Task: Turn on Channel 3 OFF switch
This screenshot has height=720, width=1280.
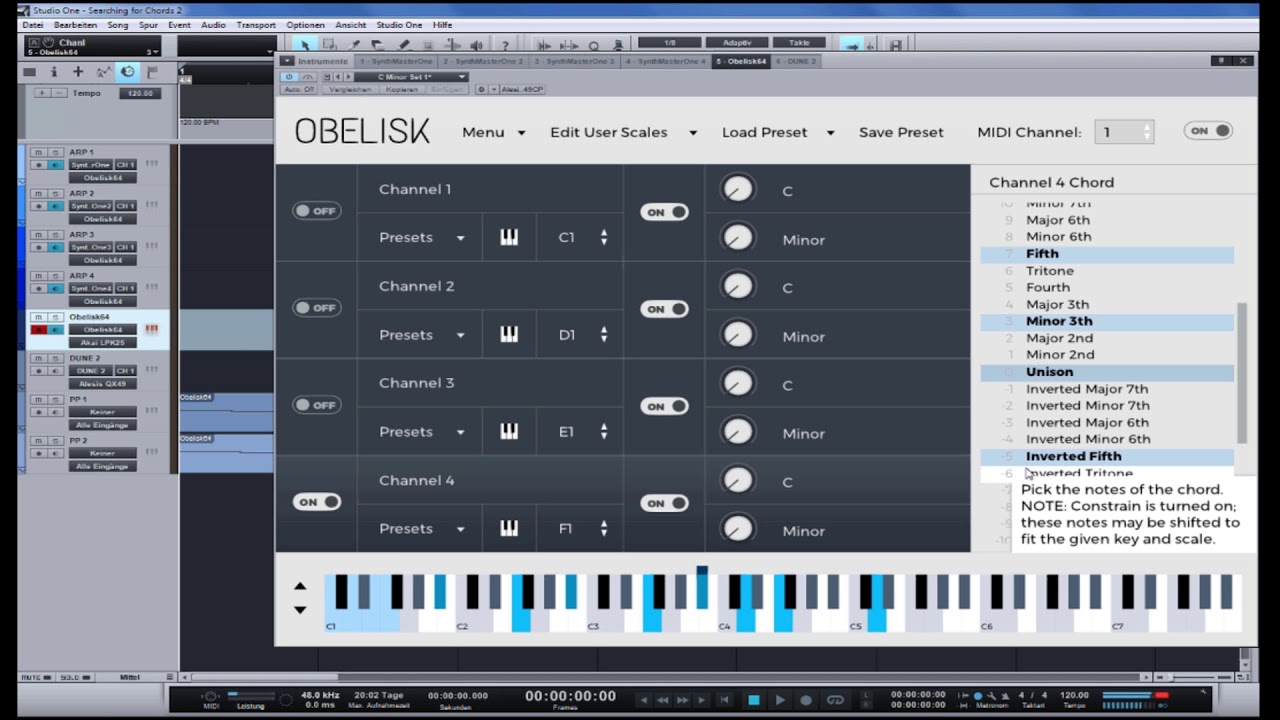Action: 316,405
